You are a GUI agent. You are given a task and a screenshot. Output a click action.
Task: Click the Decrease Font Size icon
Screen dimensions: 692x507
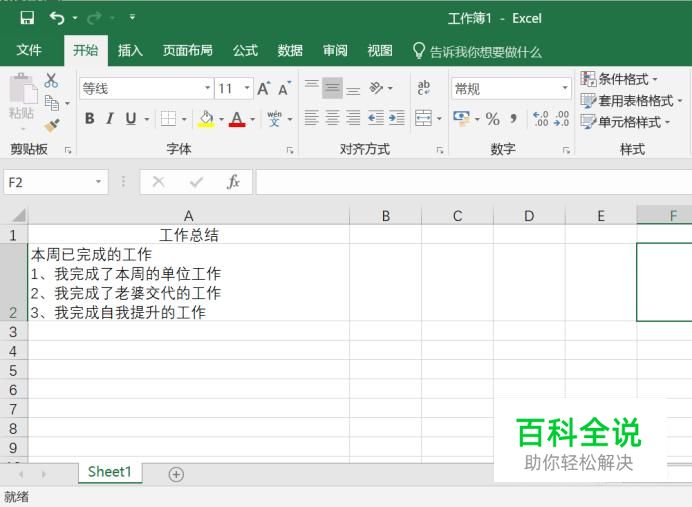284,89
